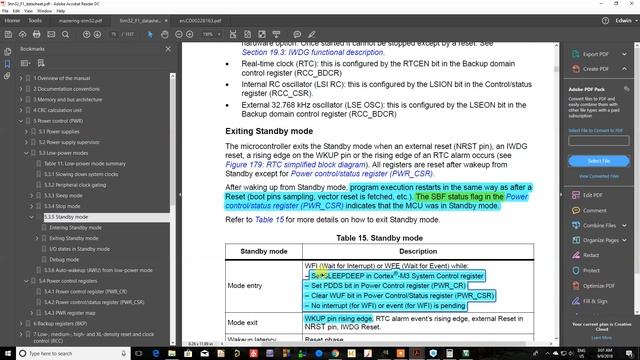Viewport: 640px width, 360px height.
Task: Open bookmarks options menu icon
Action: click(25, 63)
